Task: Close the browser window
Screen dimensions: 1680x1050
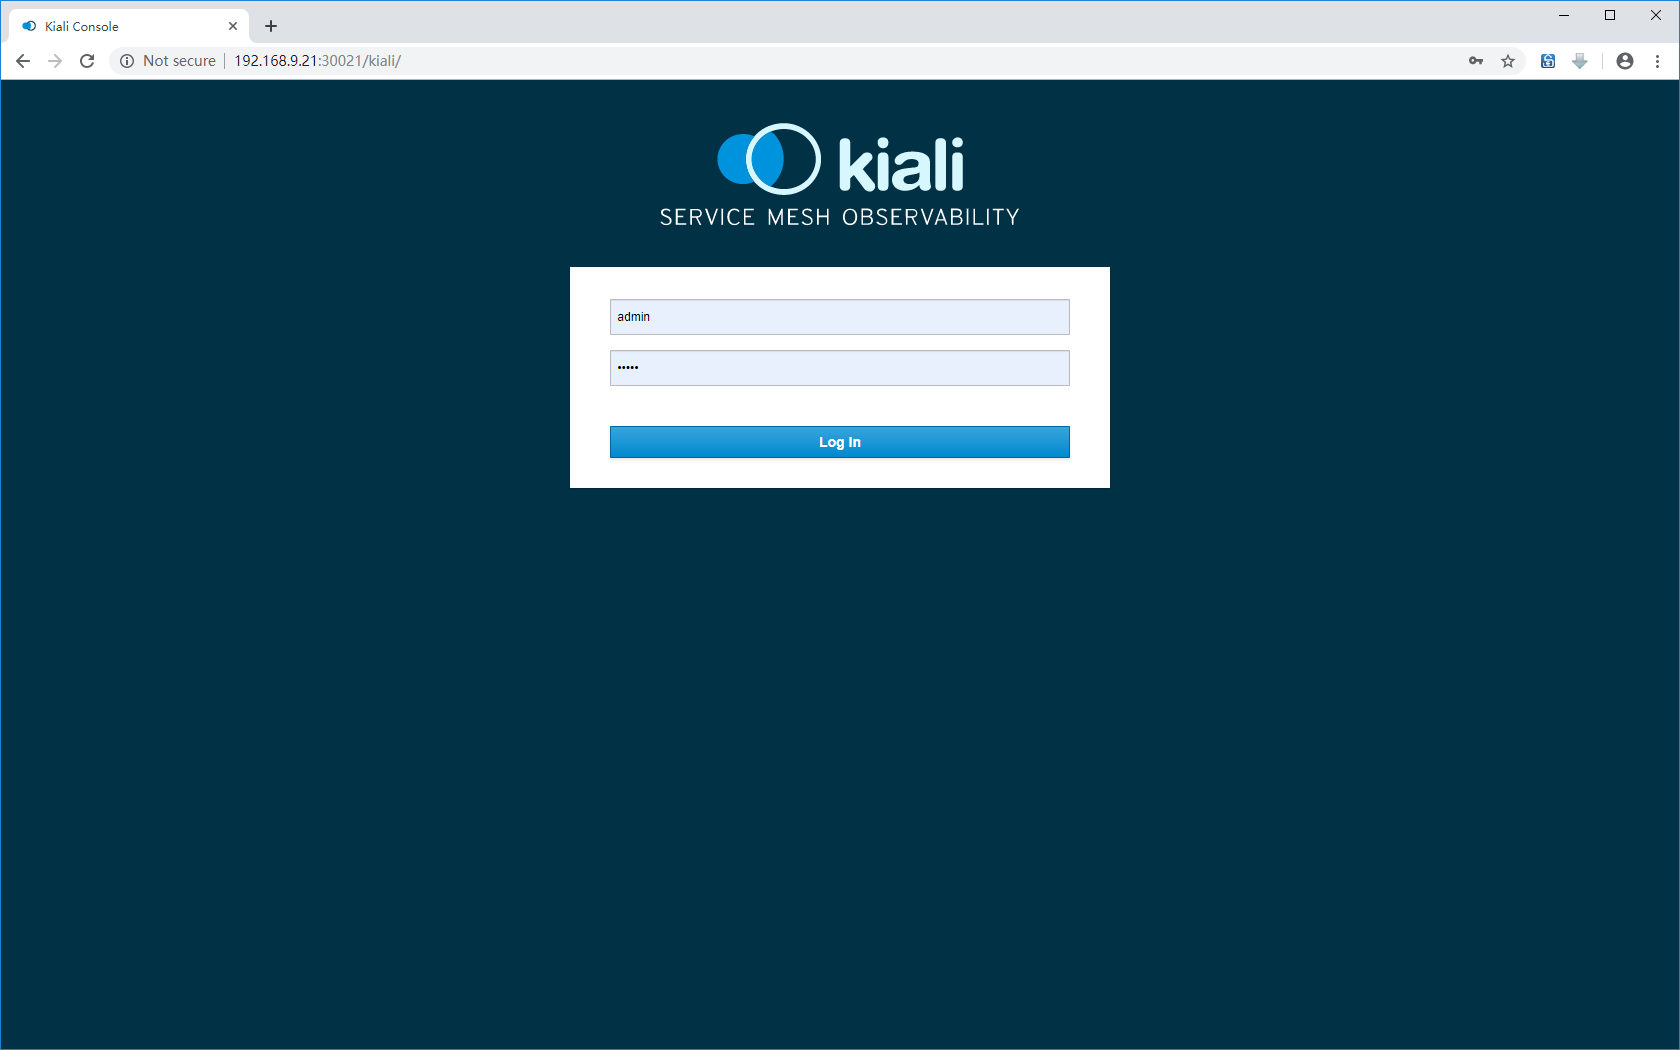Action: click(x=1656, y=15)
